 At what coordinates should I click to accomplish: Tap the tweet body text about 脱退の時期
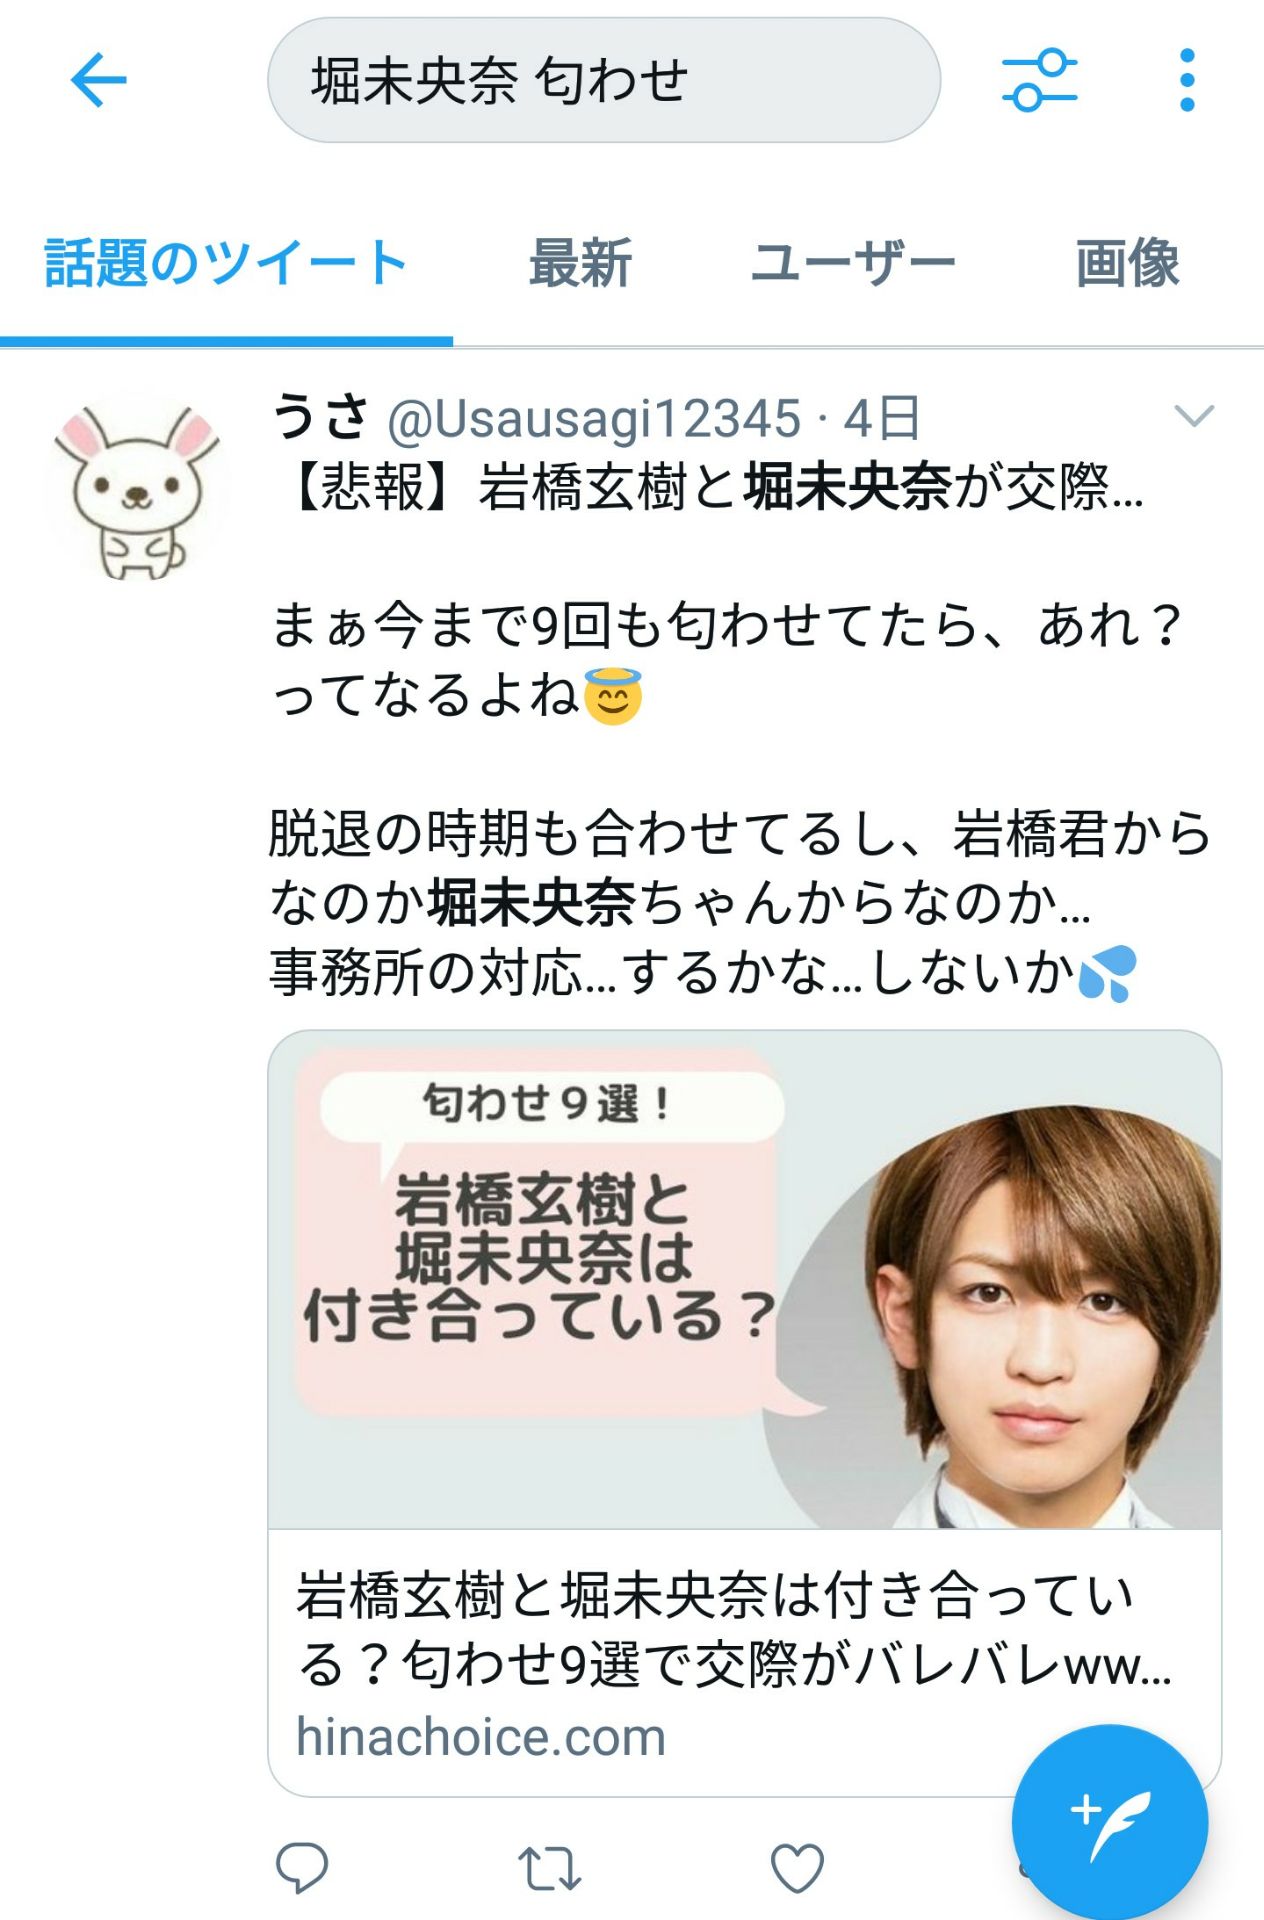[740, 902]
